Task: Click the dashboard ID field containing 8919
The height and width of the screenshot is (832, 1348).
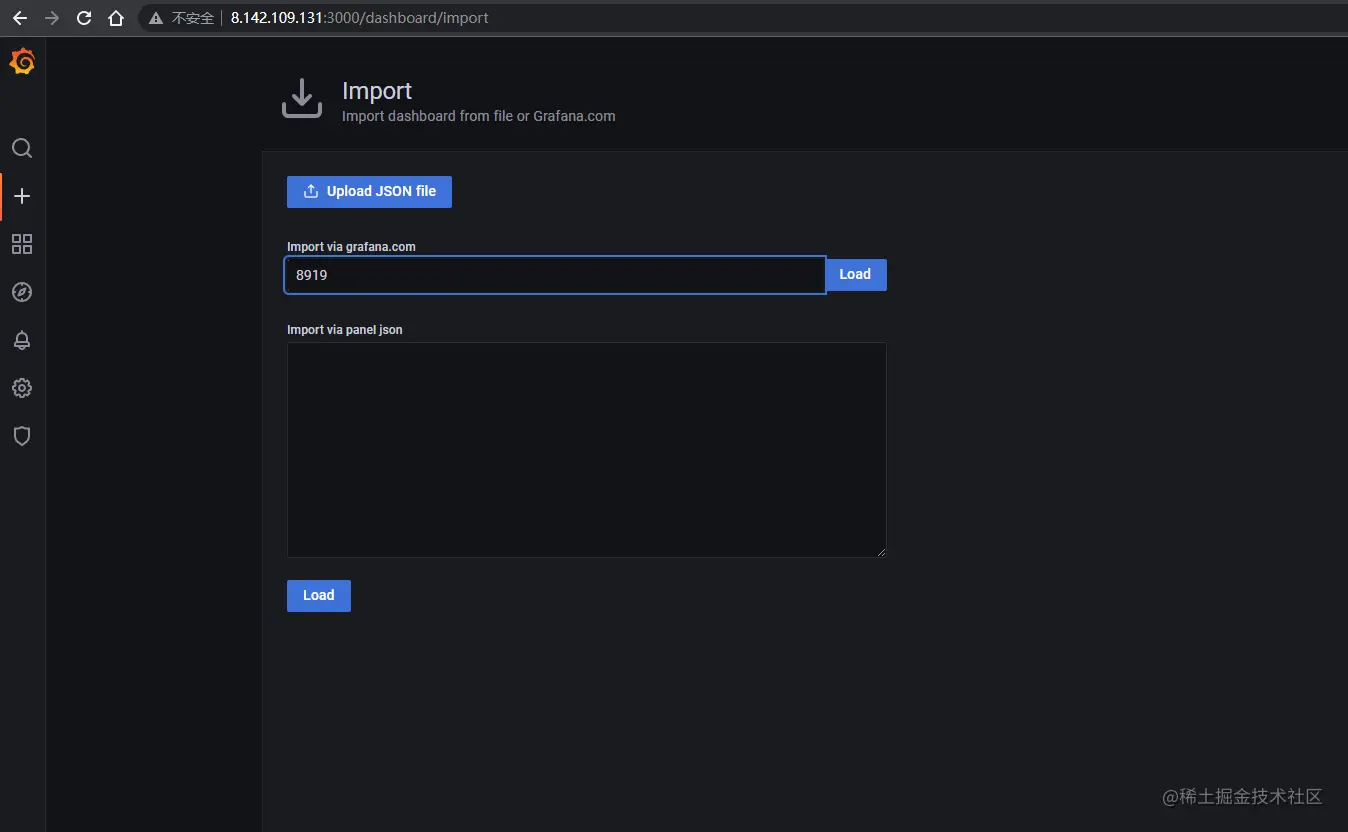Action: pos(555,274)
